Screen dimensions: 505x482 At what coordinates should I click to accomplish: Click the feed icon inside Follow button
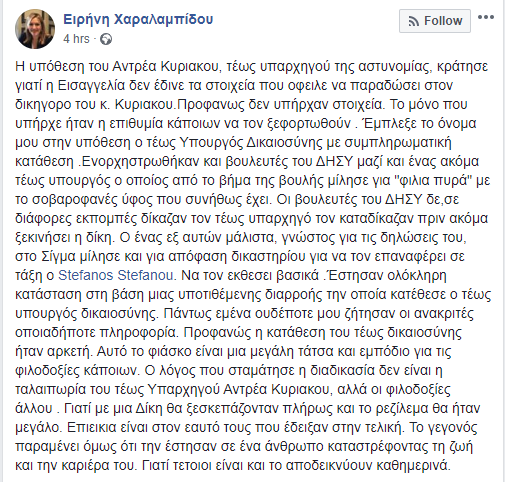414,21
